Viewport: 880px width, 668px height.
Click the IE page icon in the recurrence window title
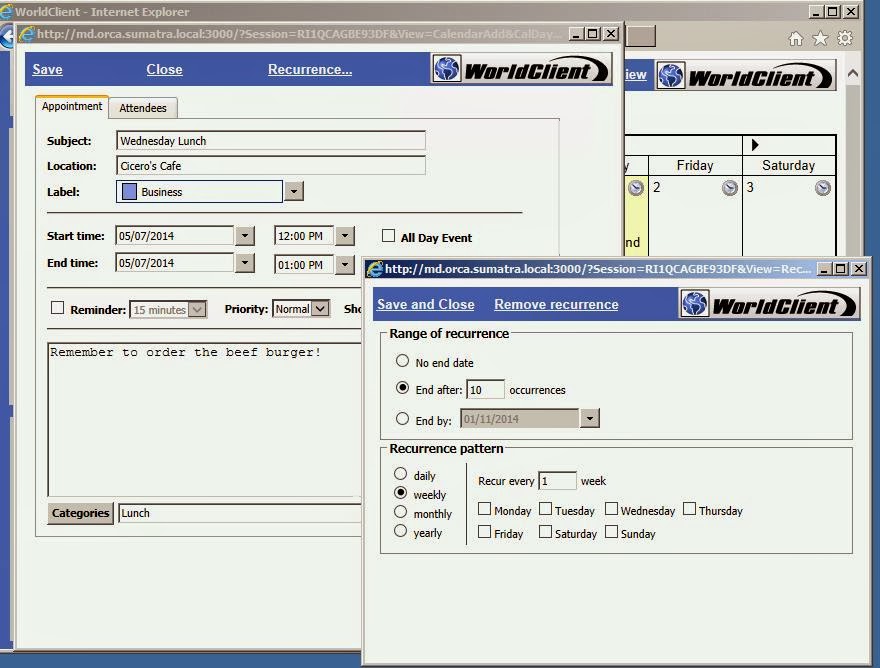coord(374,269)
